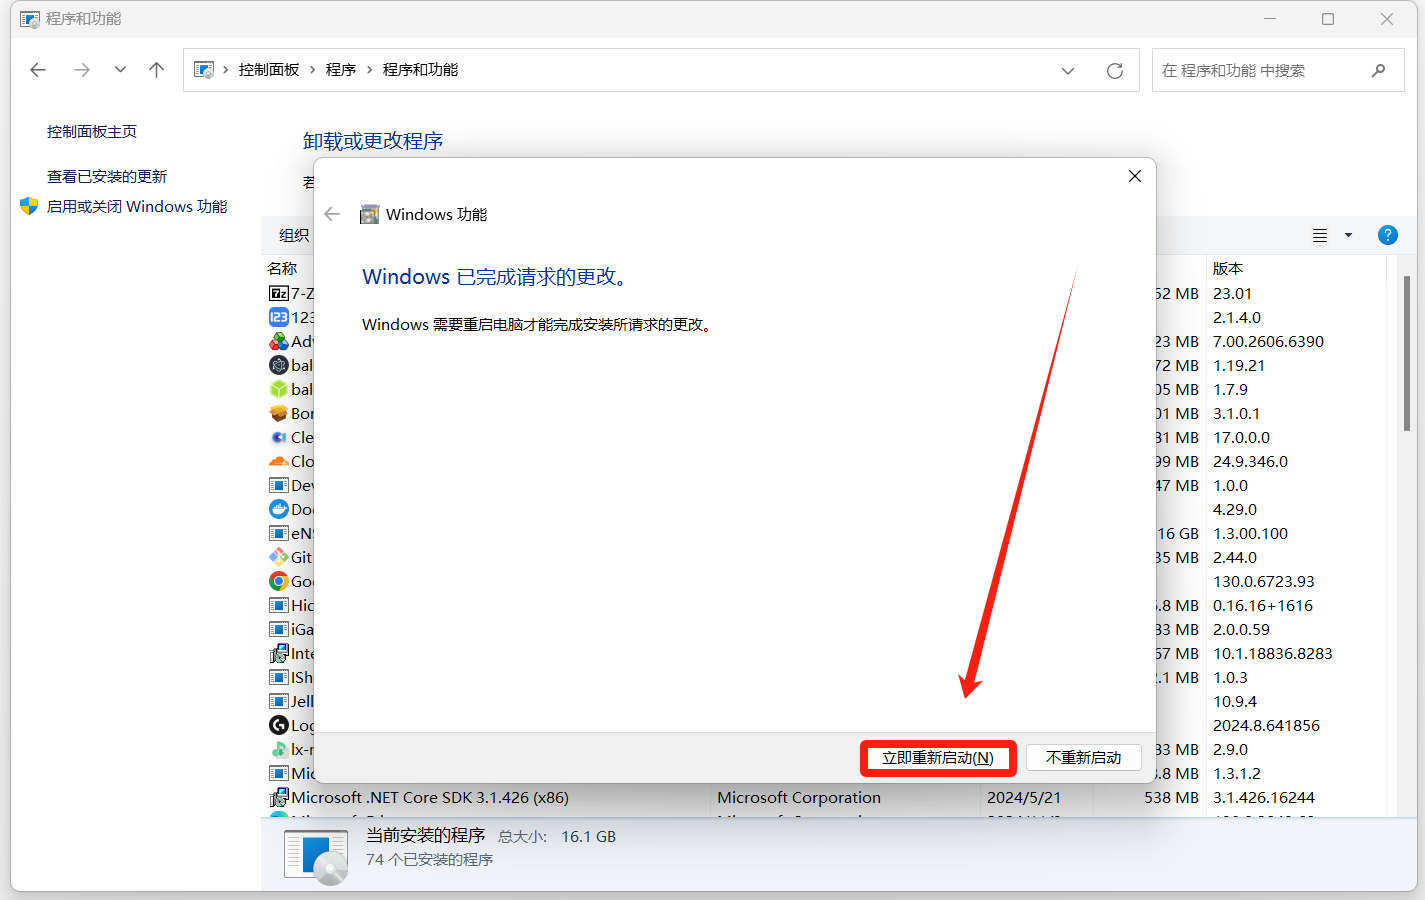Viewport: 1425px width, 900px height.
Task: Expand the view options dropdown arrow
Action: click(1348, 236)
